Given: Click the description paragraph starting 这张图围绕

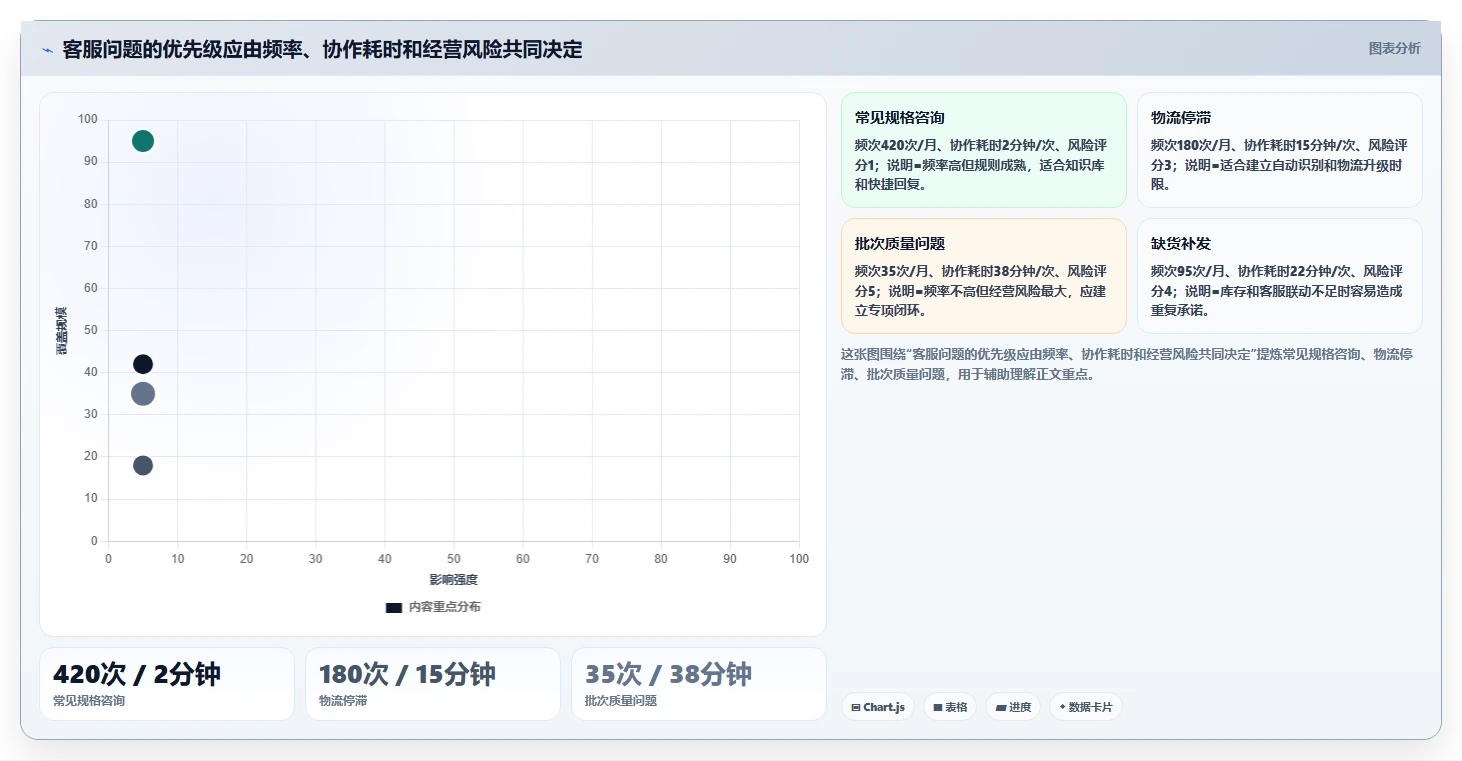Looking at the screenshot, I should (x=1126, y=365).
